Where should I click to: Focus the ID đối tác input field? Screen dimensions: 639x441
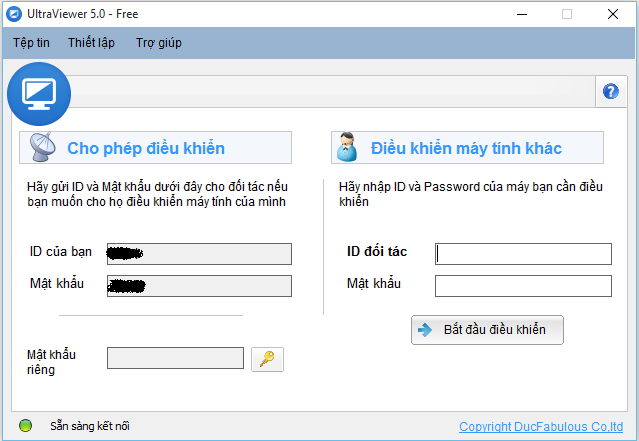click(x=523, y=254)
